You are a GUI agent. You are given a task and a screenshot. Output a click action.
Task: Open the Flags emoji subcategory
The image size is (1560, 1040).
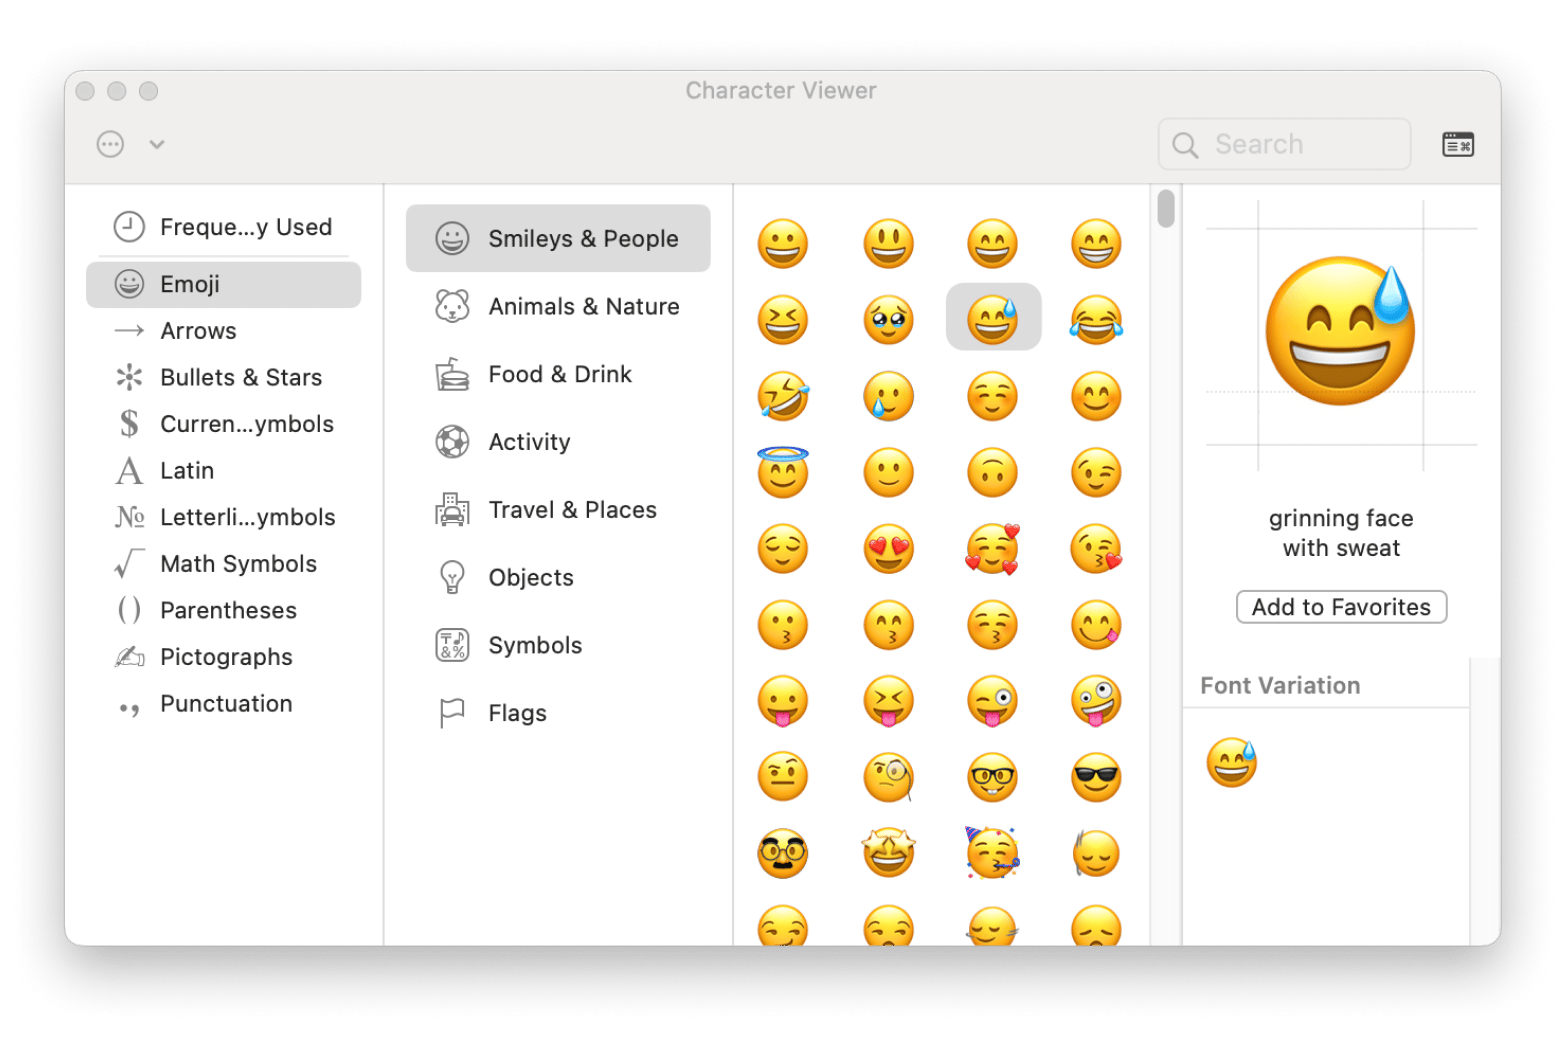click(517, 713)
